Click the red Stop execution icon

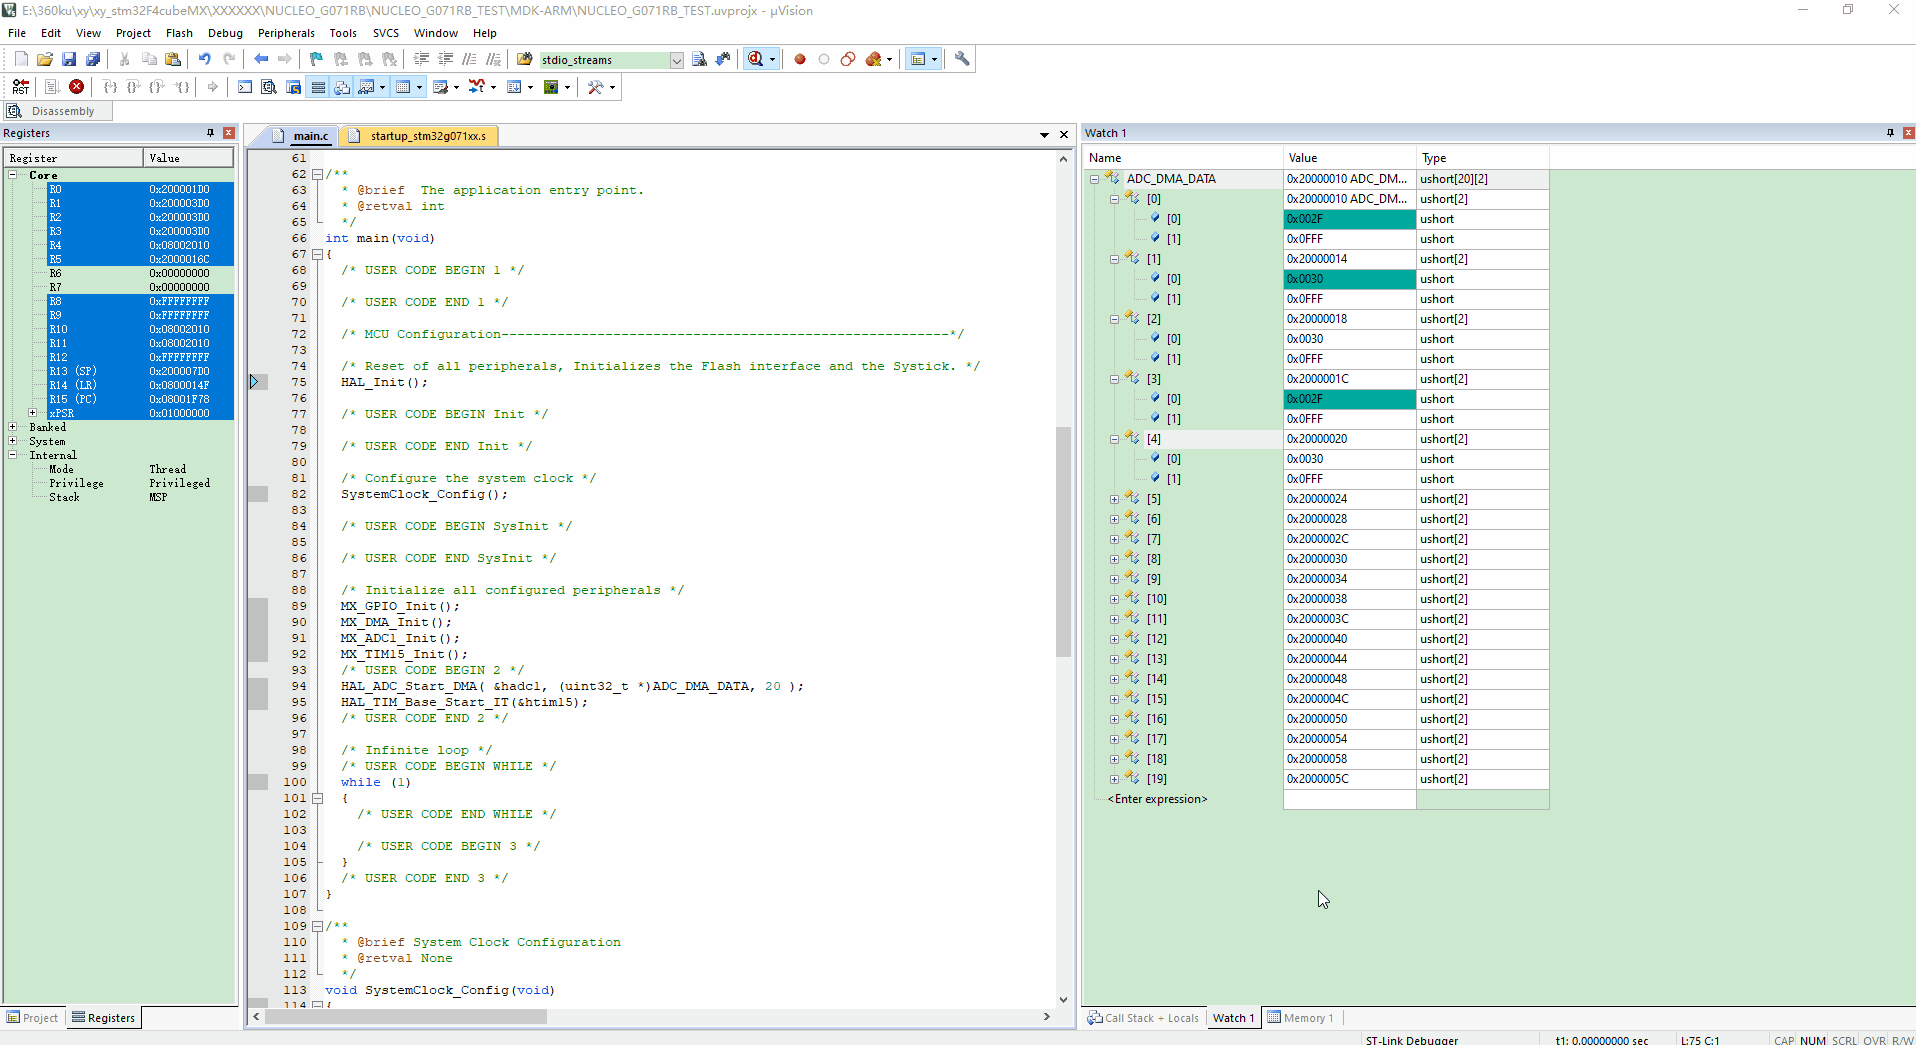pos(76,87)
